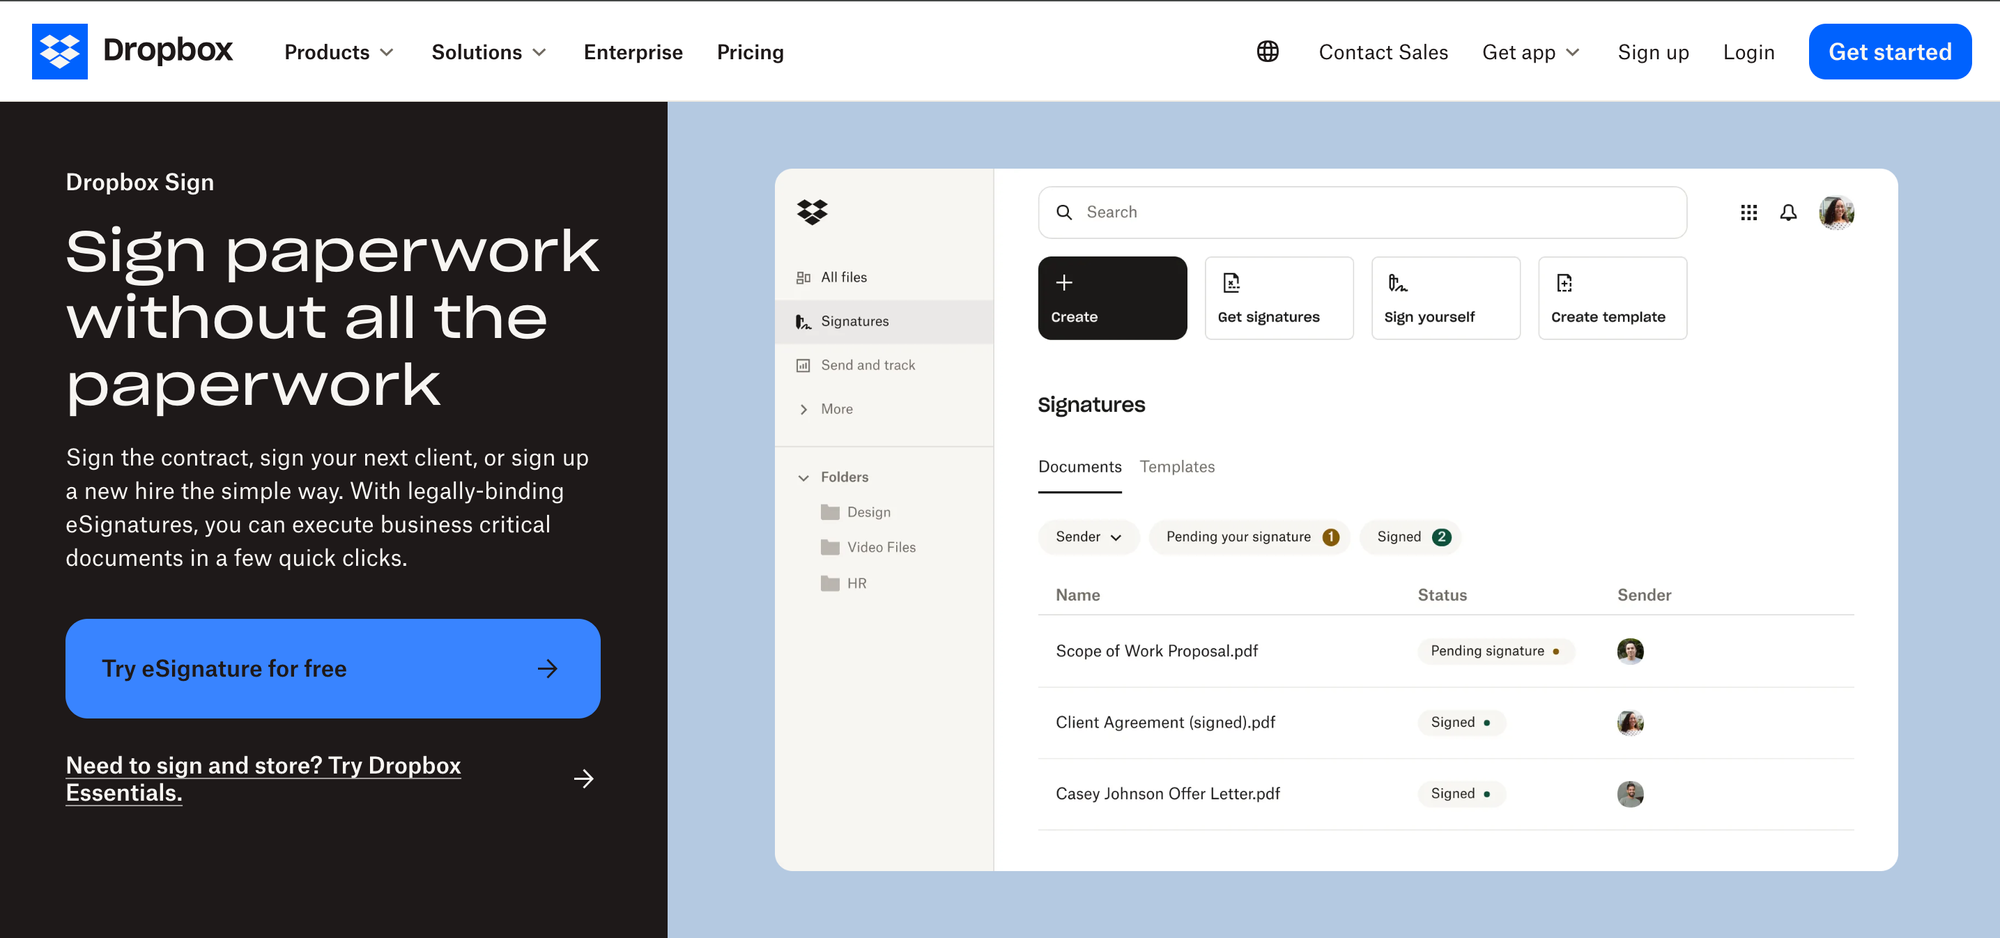
Task: Click the Get signatures icon card
Action: [x=1232, y=282]
